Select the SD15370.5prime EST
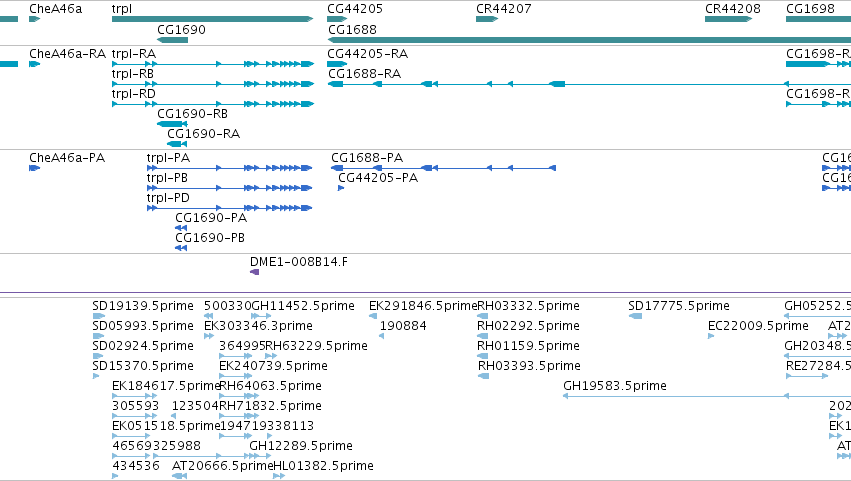This screenshot has height=481, width=851. coord(96,376)
